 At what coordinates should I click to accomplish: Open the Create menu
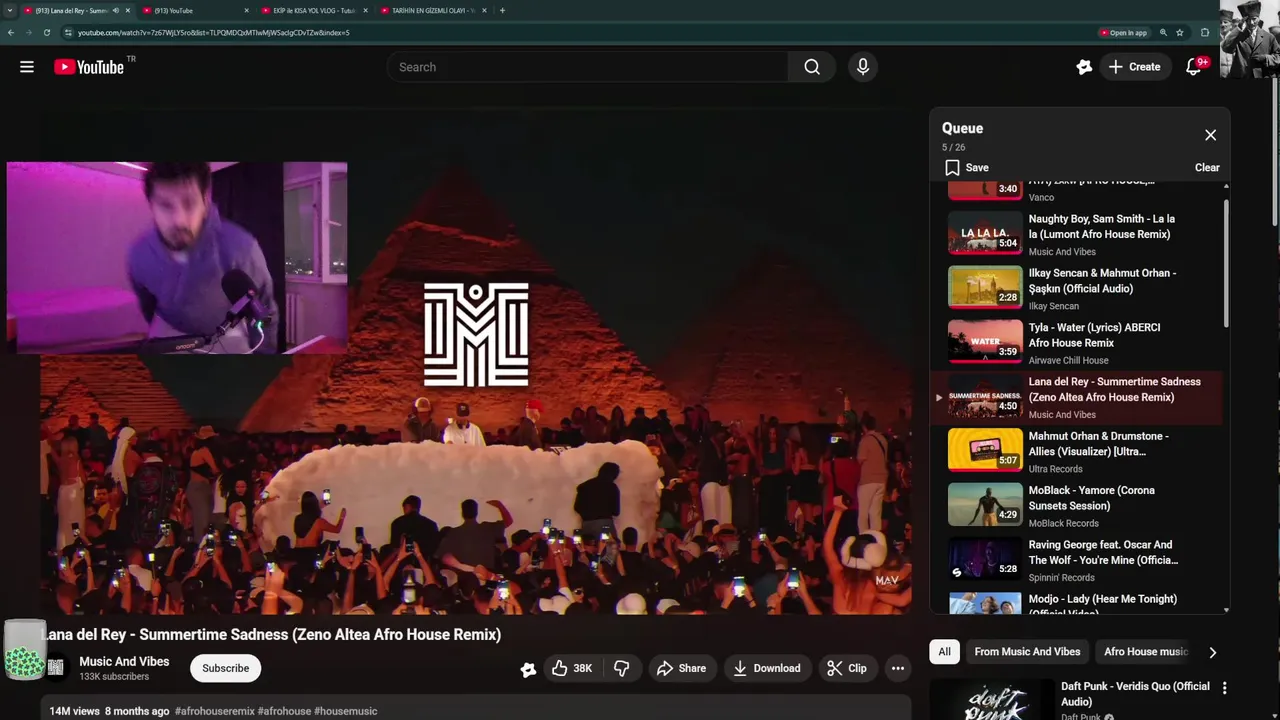(x=1135, y=67)
